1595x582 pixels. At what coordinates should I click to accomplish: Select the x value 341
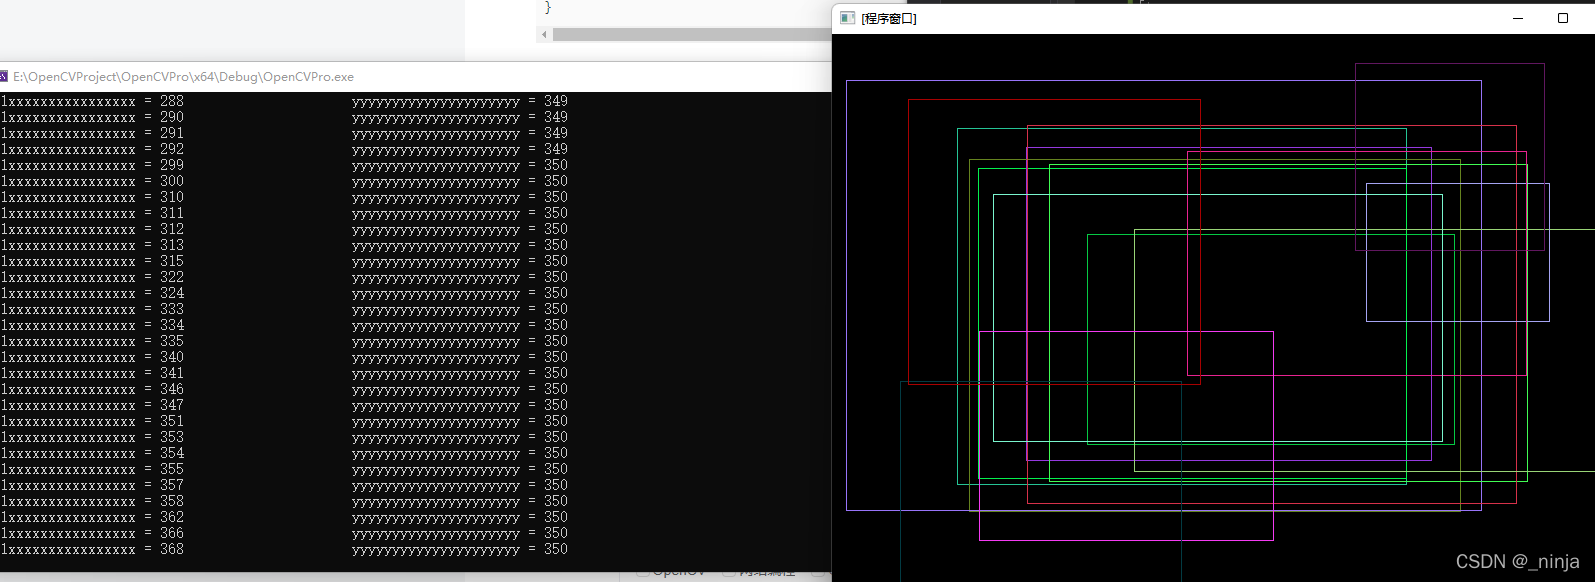(x=172, y=373)
